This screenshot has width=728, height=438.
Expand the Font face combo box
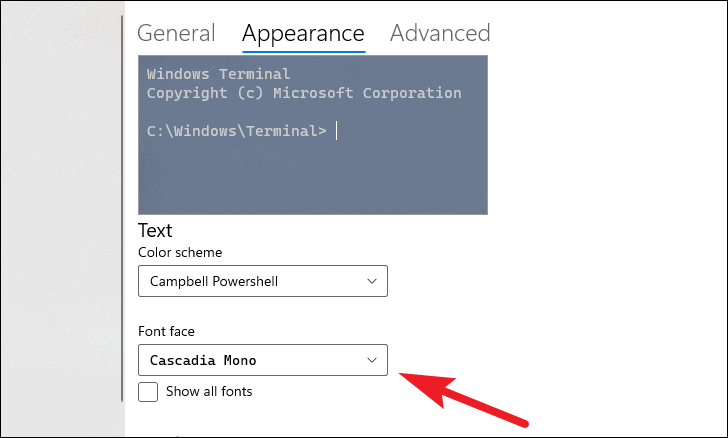click(263, 360)
